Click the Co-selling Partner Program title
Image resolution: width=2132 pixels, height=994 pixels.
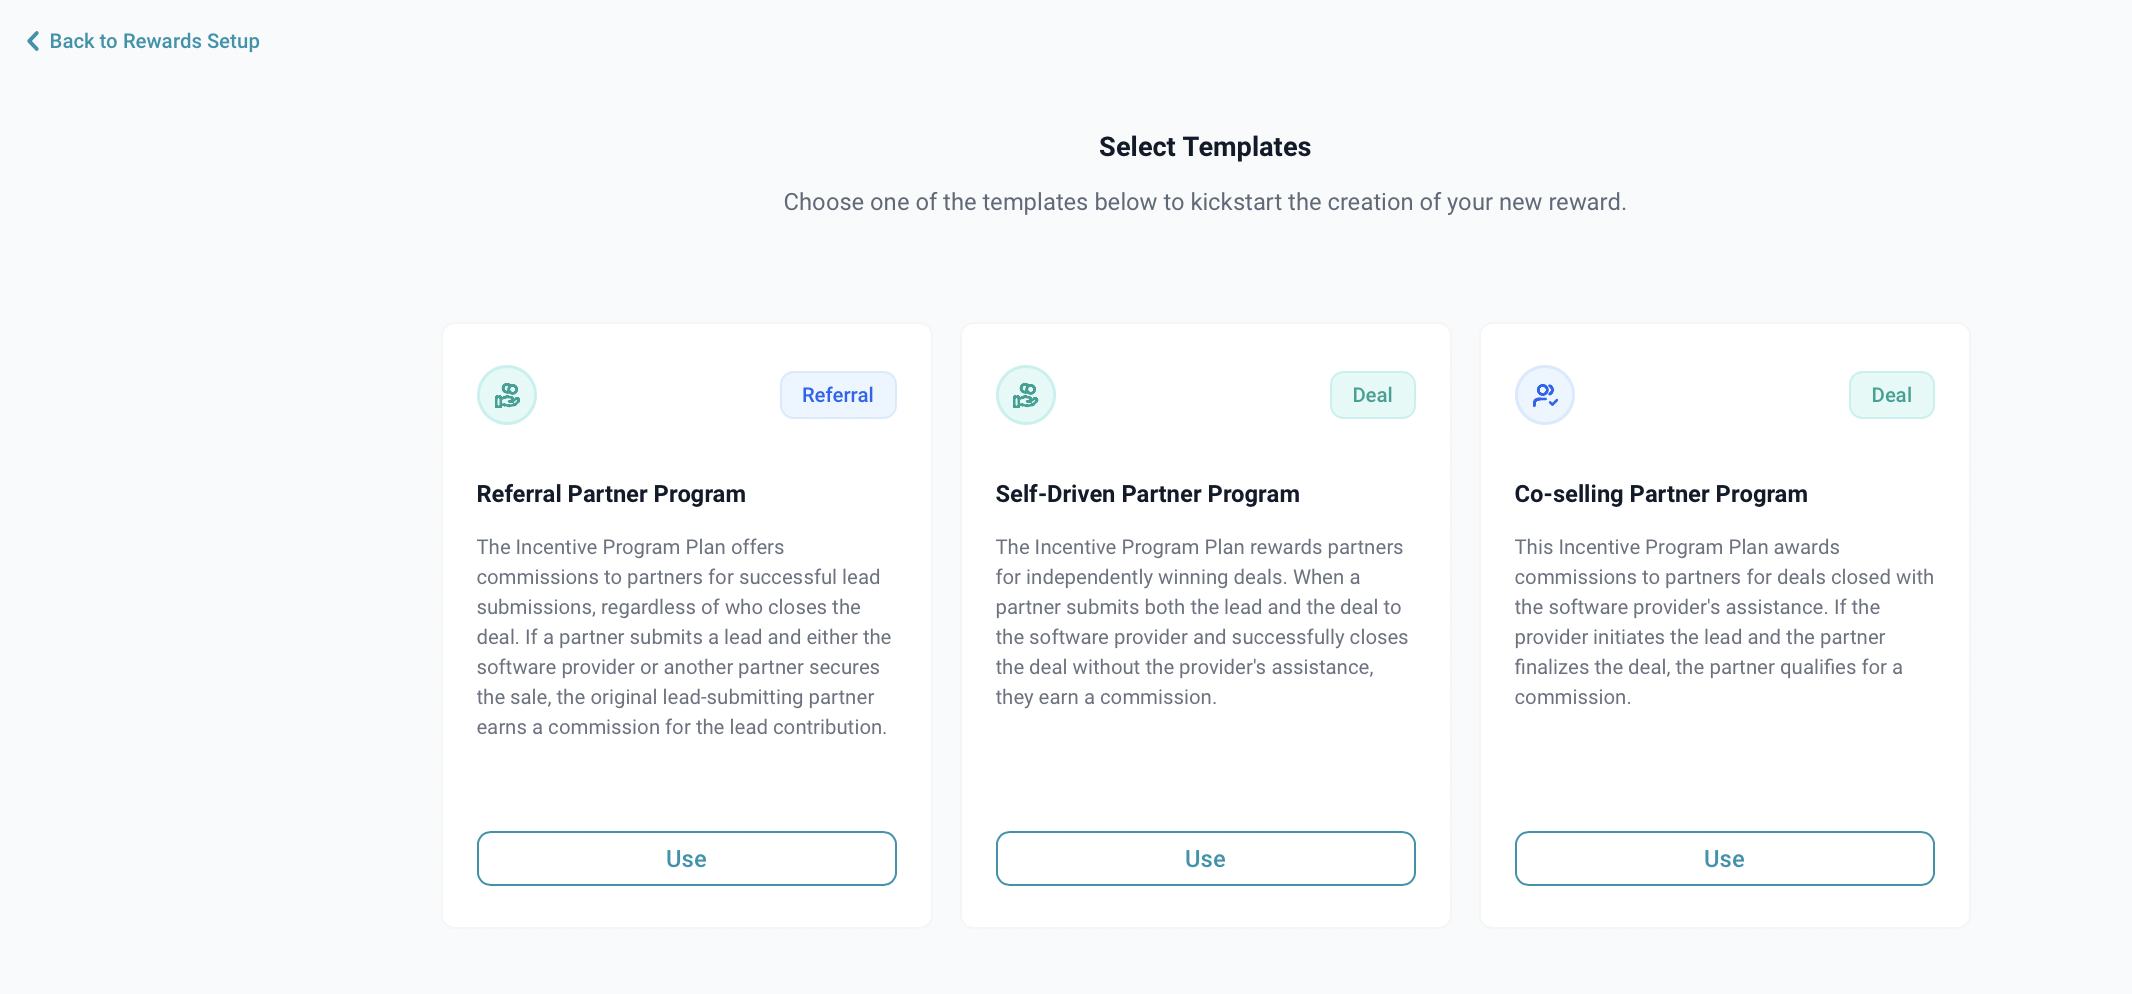(1661, 494)
